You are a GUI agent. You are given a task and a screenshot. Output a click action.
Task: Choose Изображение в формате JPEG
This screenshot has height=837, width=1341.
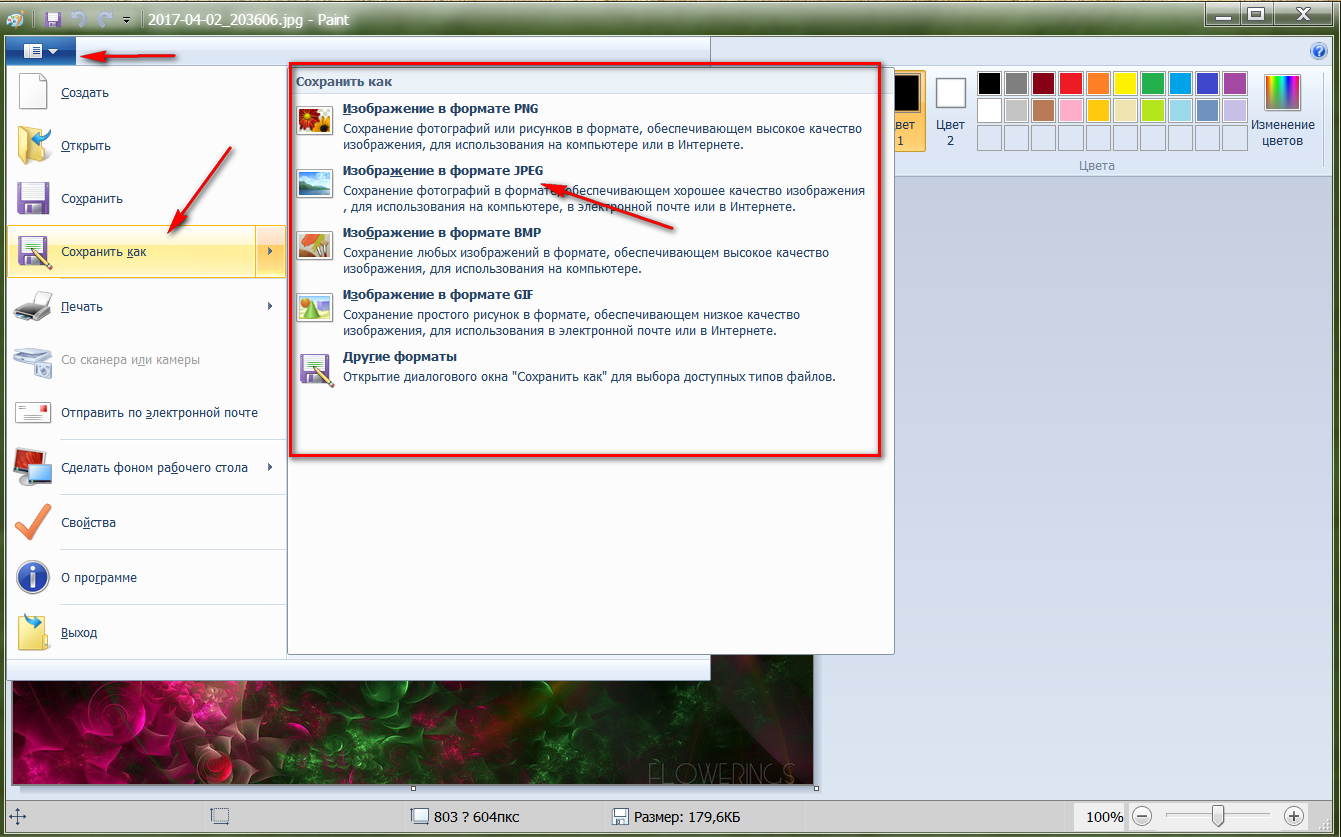[x=443, y=171]
